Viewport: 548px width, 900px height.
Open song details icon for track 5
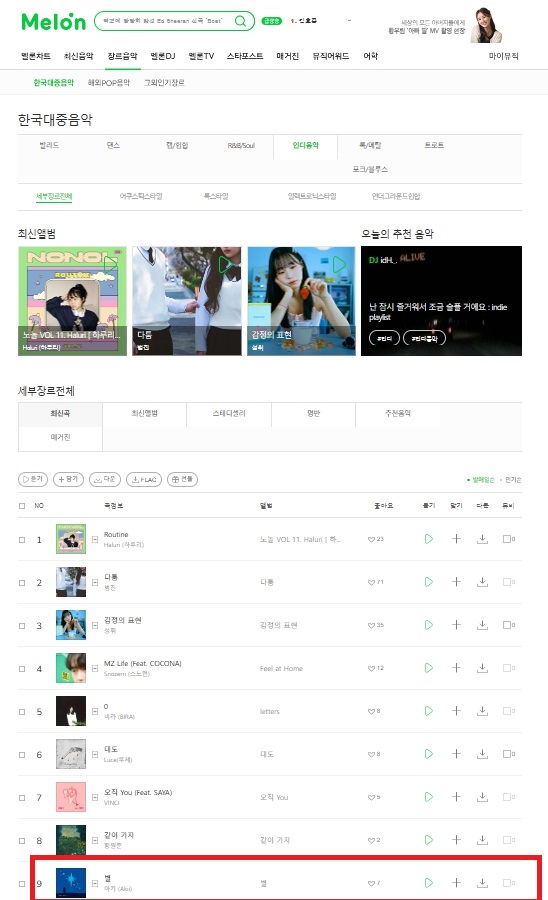point(95,711)
